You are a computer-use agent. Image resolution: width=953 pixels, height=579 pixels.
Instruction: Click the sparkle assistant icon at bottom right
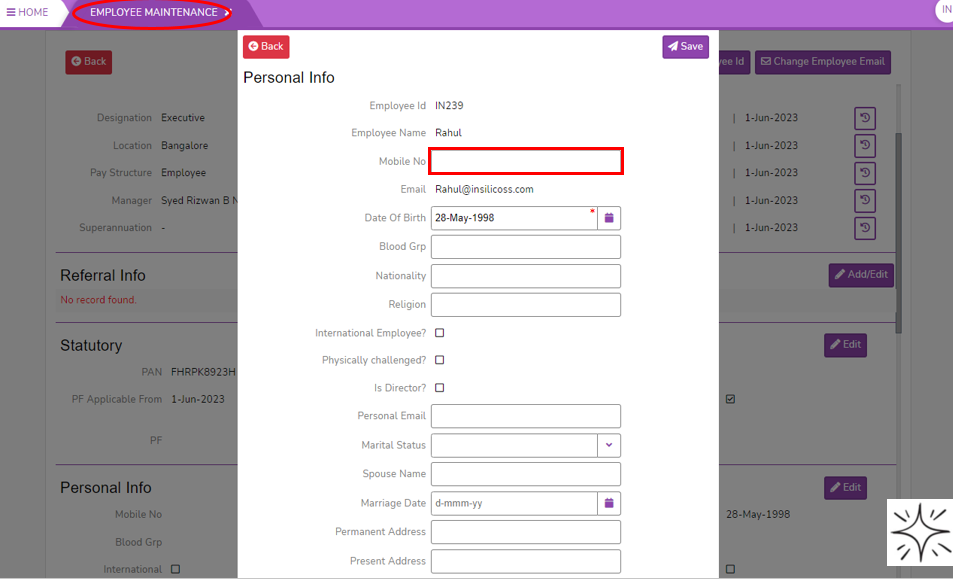919,532
